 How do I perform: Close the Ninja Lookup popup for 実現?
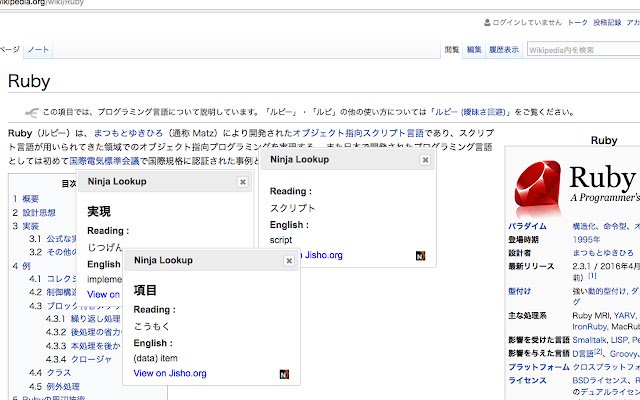[x=242, y=182]
